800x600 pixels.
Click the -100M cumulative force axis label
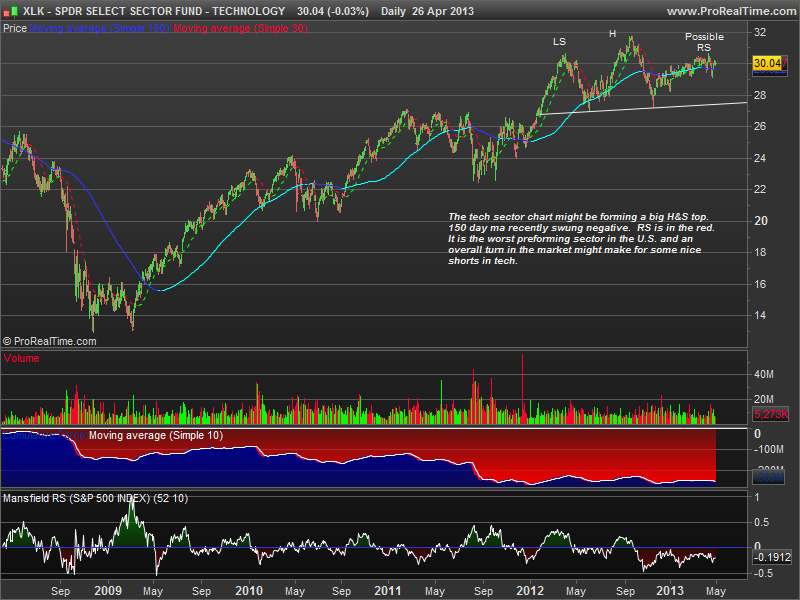pyautogui.click(x=768, y=449)
